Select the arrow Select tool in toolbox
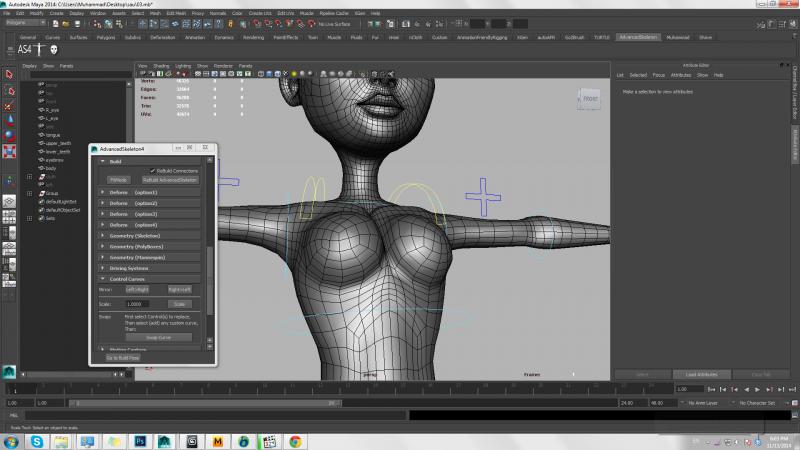 [x=9, y=74]
